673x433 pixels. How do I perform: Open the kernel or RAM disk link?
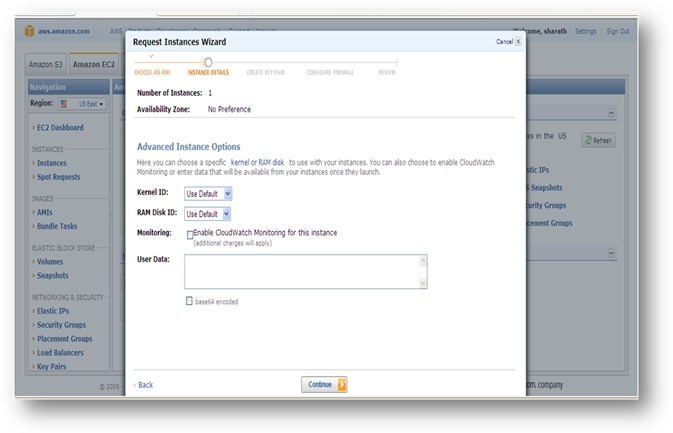[x=258, y=162]
